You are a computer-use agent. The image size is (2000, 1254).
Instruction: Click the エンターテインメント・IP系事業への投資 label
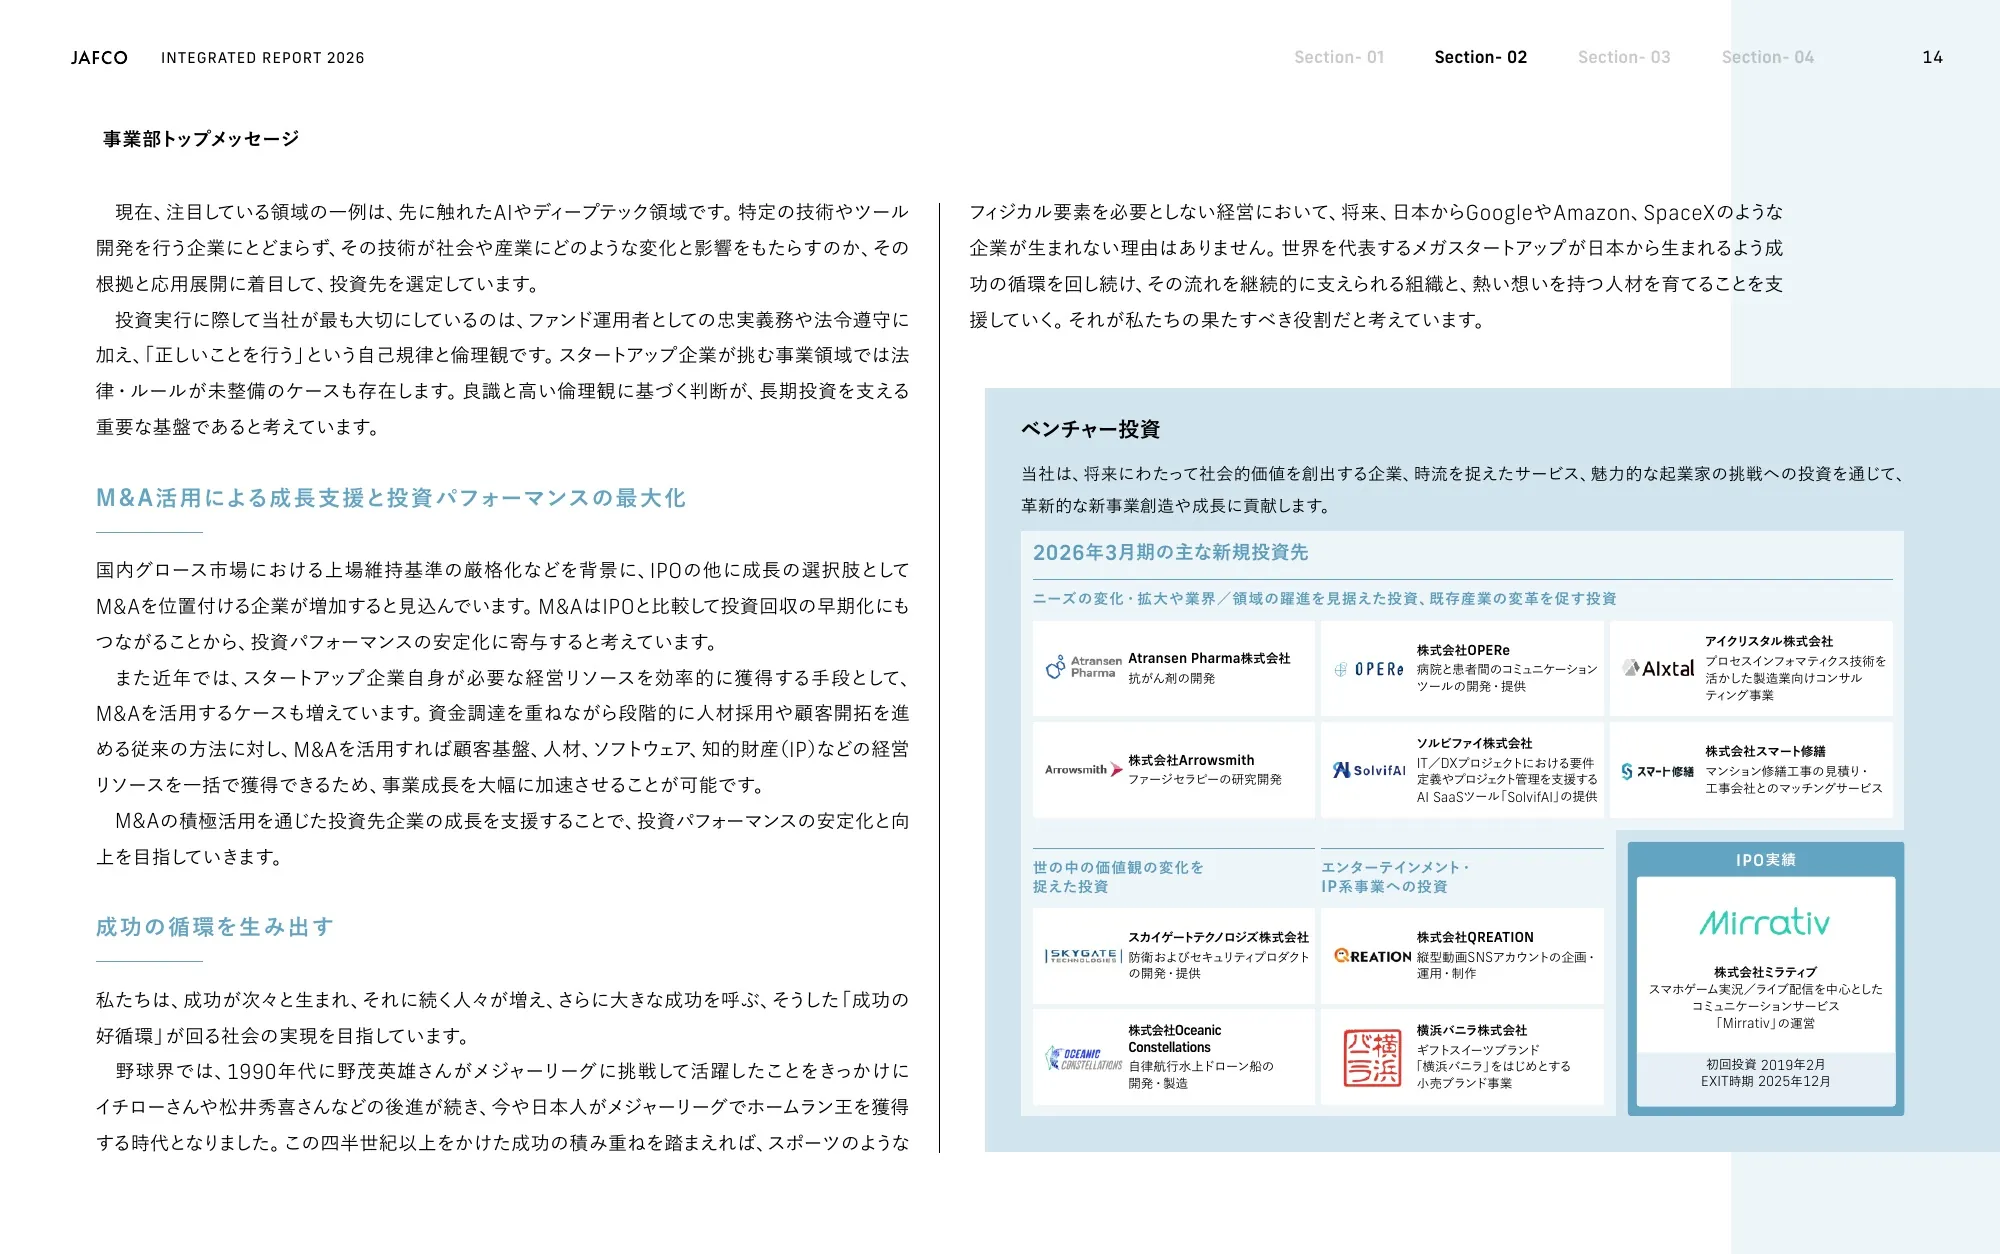click(x=1395, y=877)
